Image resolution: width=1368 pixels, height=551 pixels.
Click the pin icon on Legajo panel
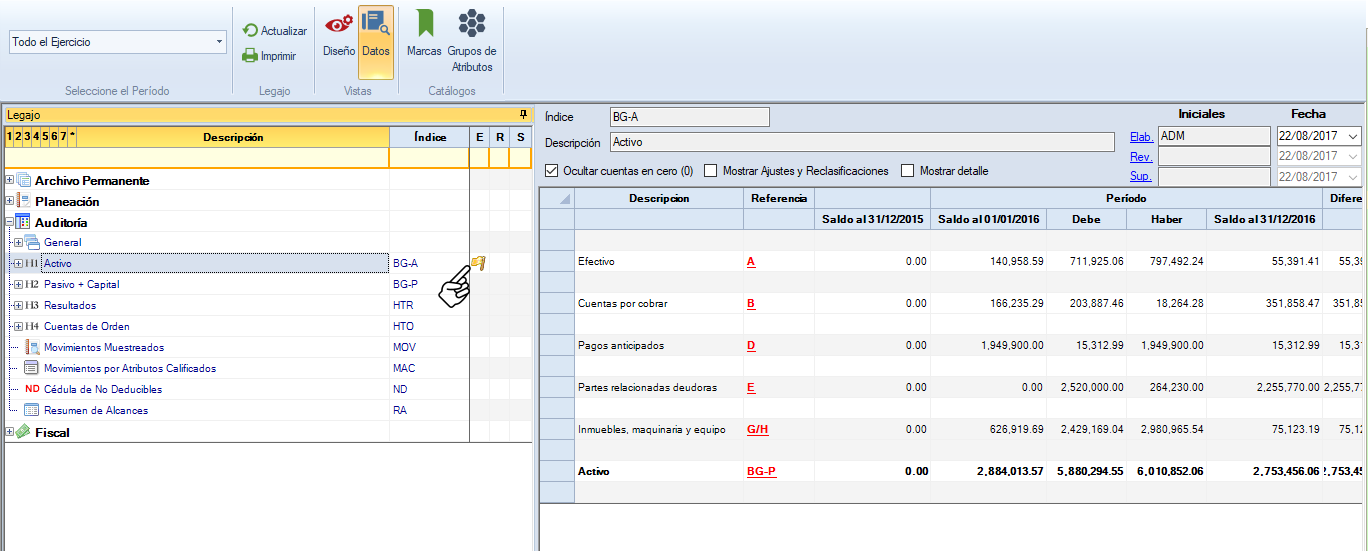point(522,115)
